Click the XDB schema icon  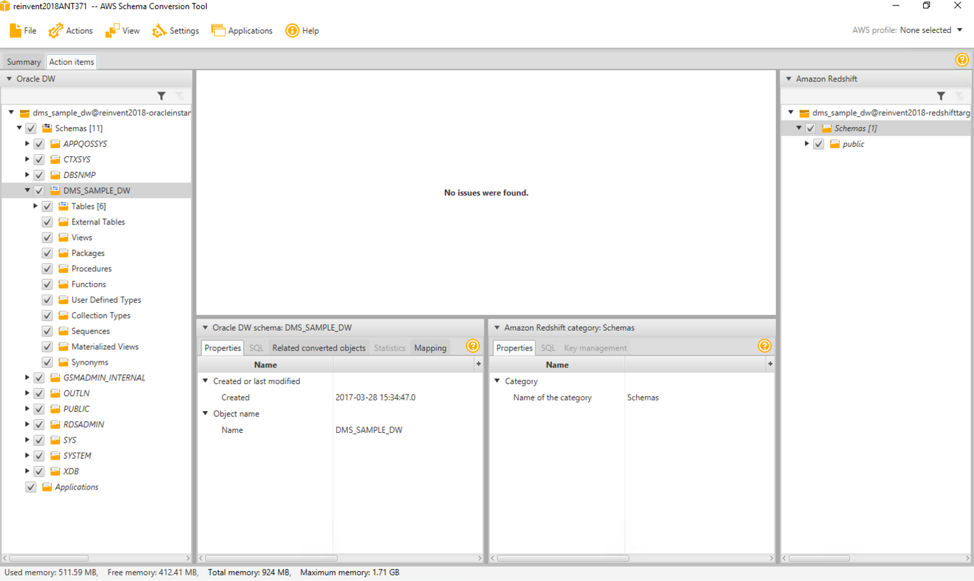55,471
